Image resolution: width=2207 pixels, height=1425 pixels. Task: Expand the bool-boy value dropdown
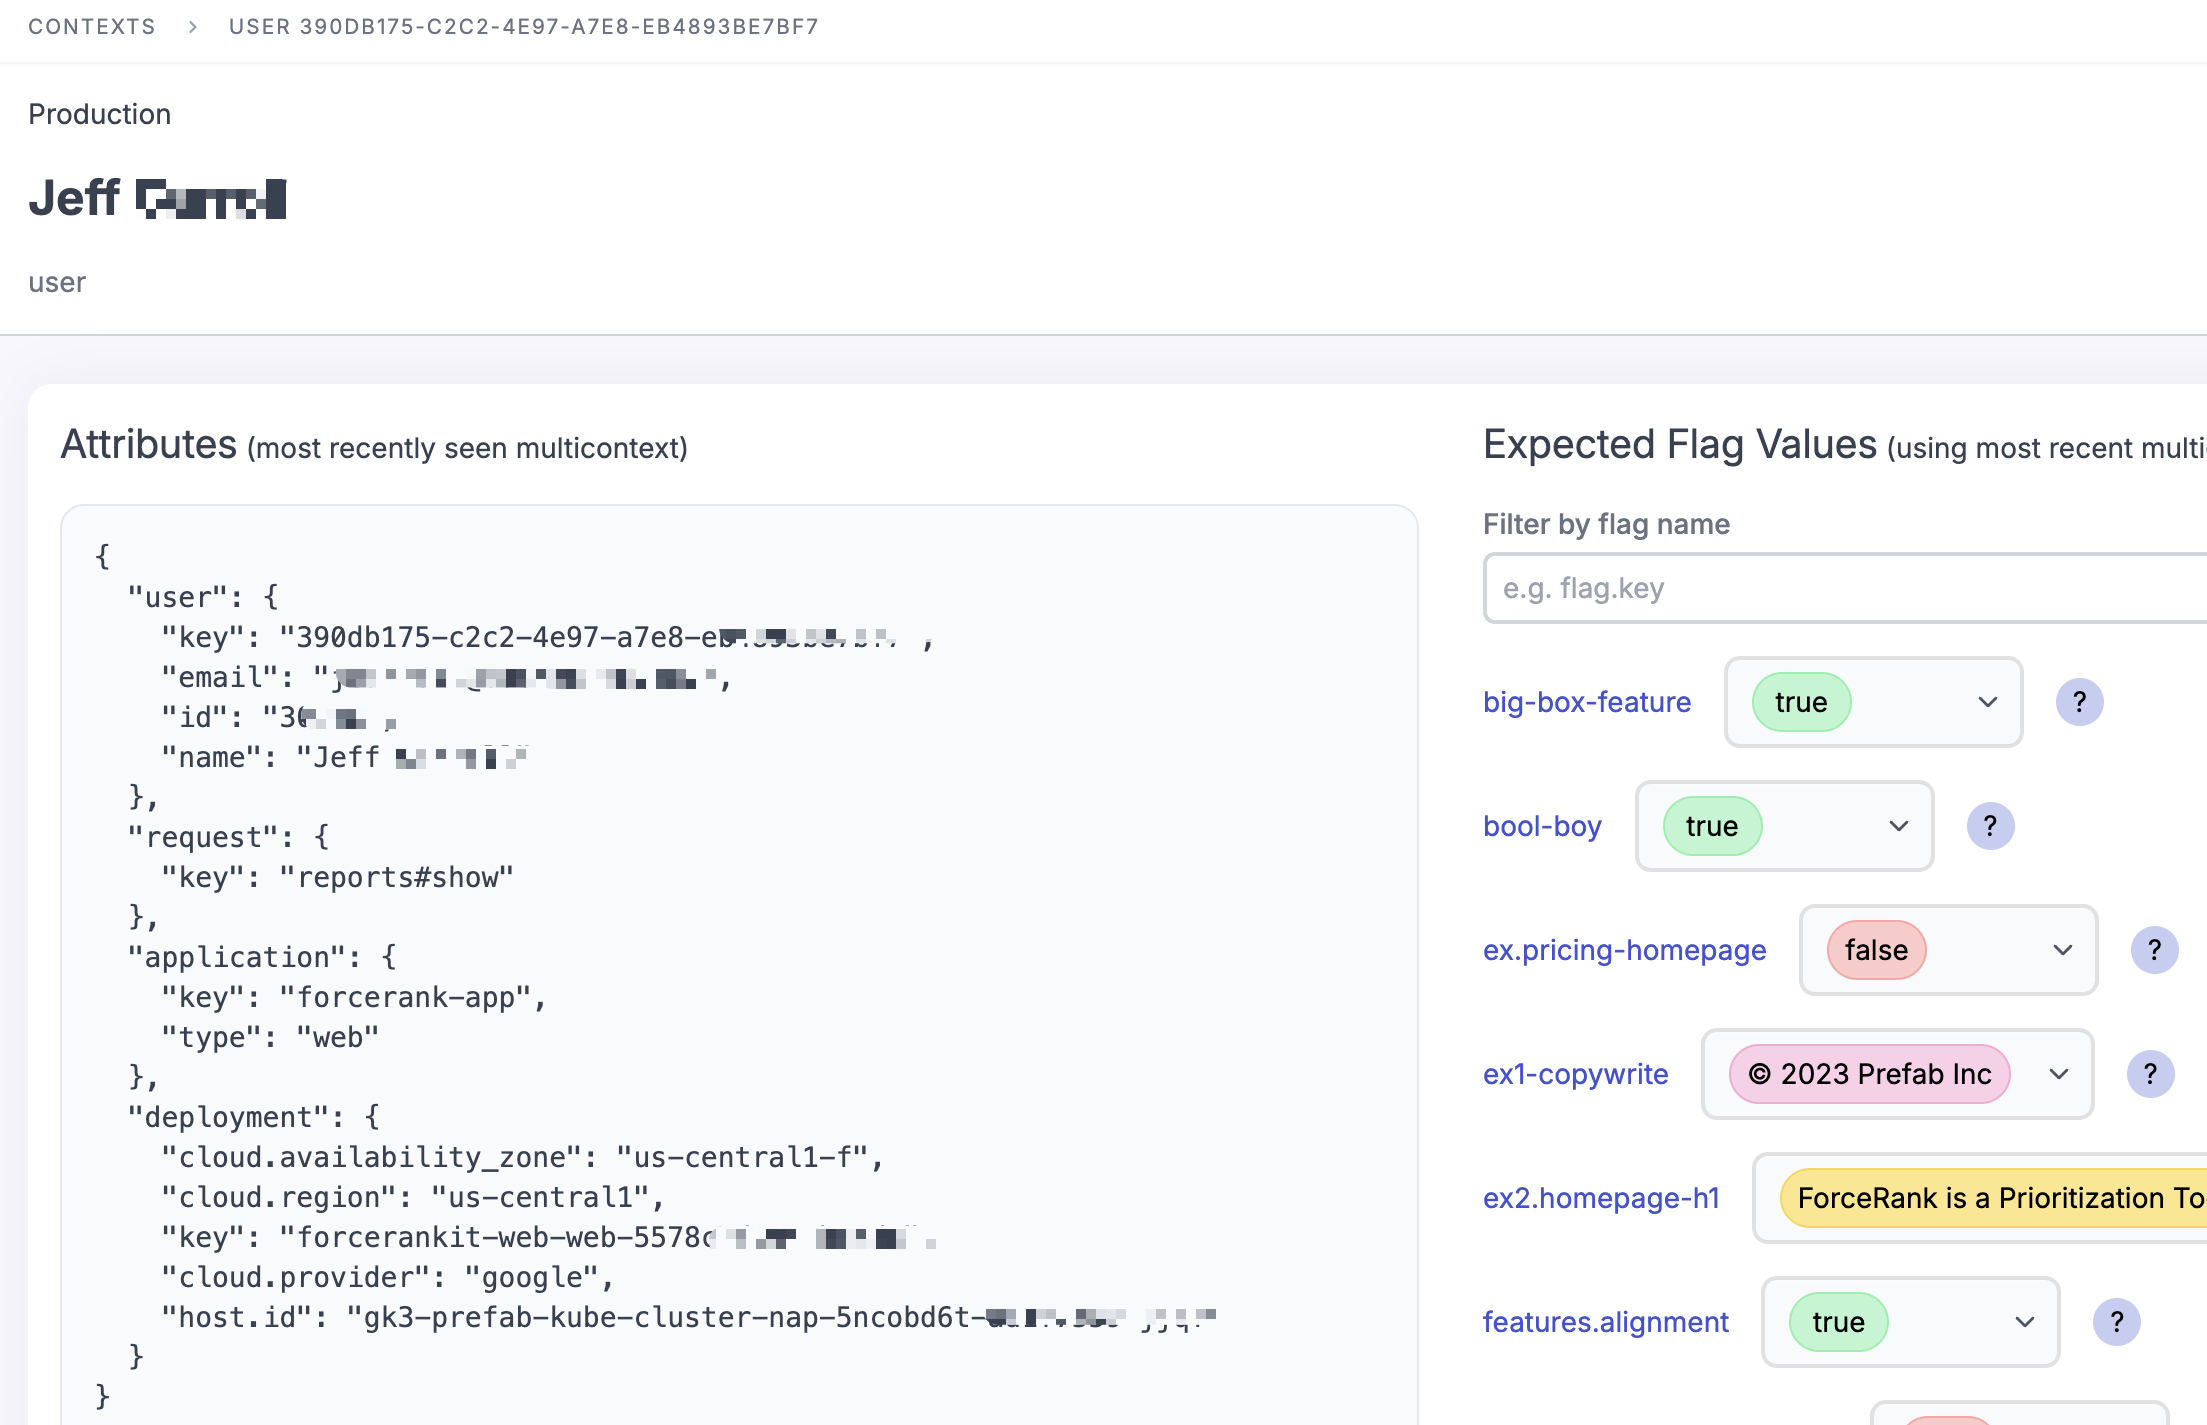coord(1898,825)
